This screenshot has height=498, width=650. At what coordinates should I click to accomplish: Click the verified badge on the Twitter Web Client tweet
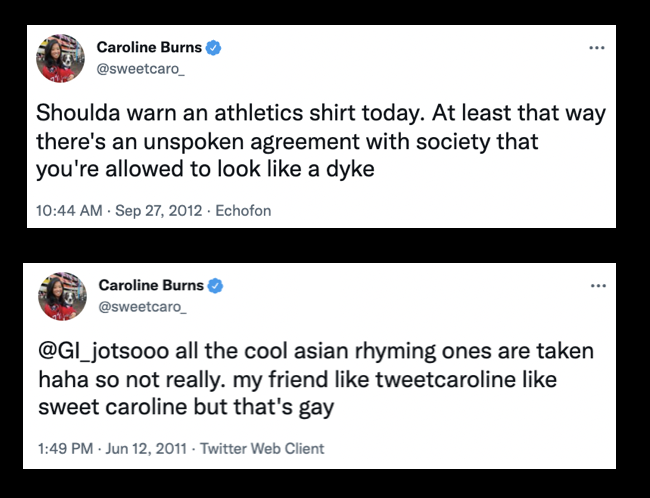click(x=216, y=286)
